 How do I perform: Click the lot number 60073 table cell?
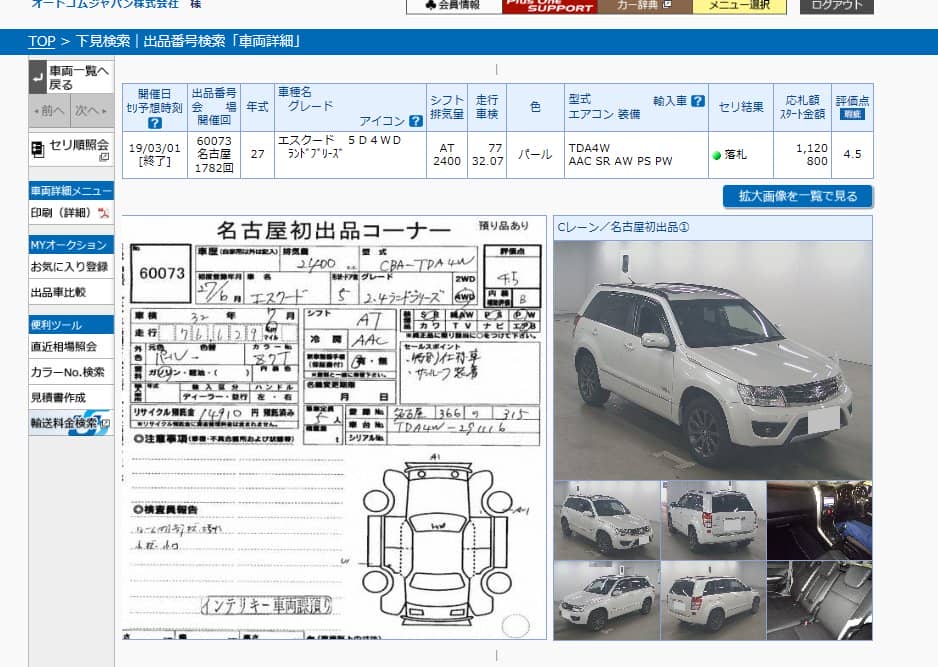(214, 155)
